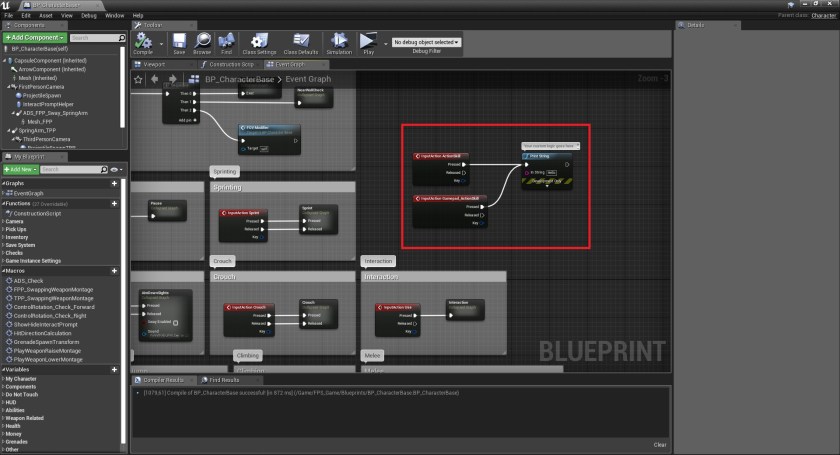
Task: Open the debug object filter dropdown
Action: 426,42
